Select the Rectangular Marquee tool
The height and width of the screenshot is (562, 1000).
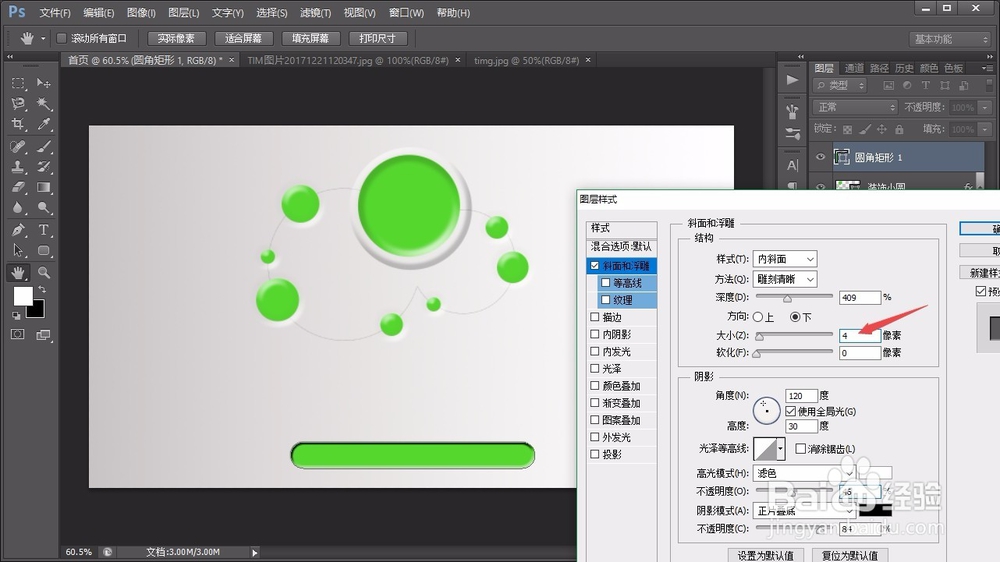pos(18,83)
